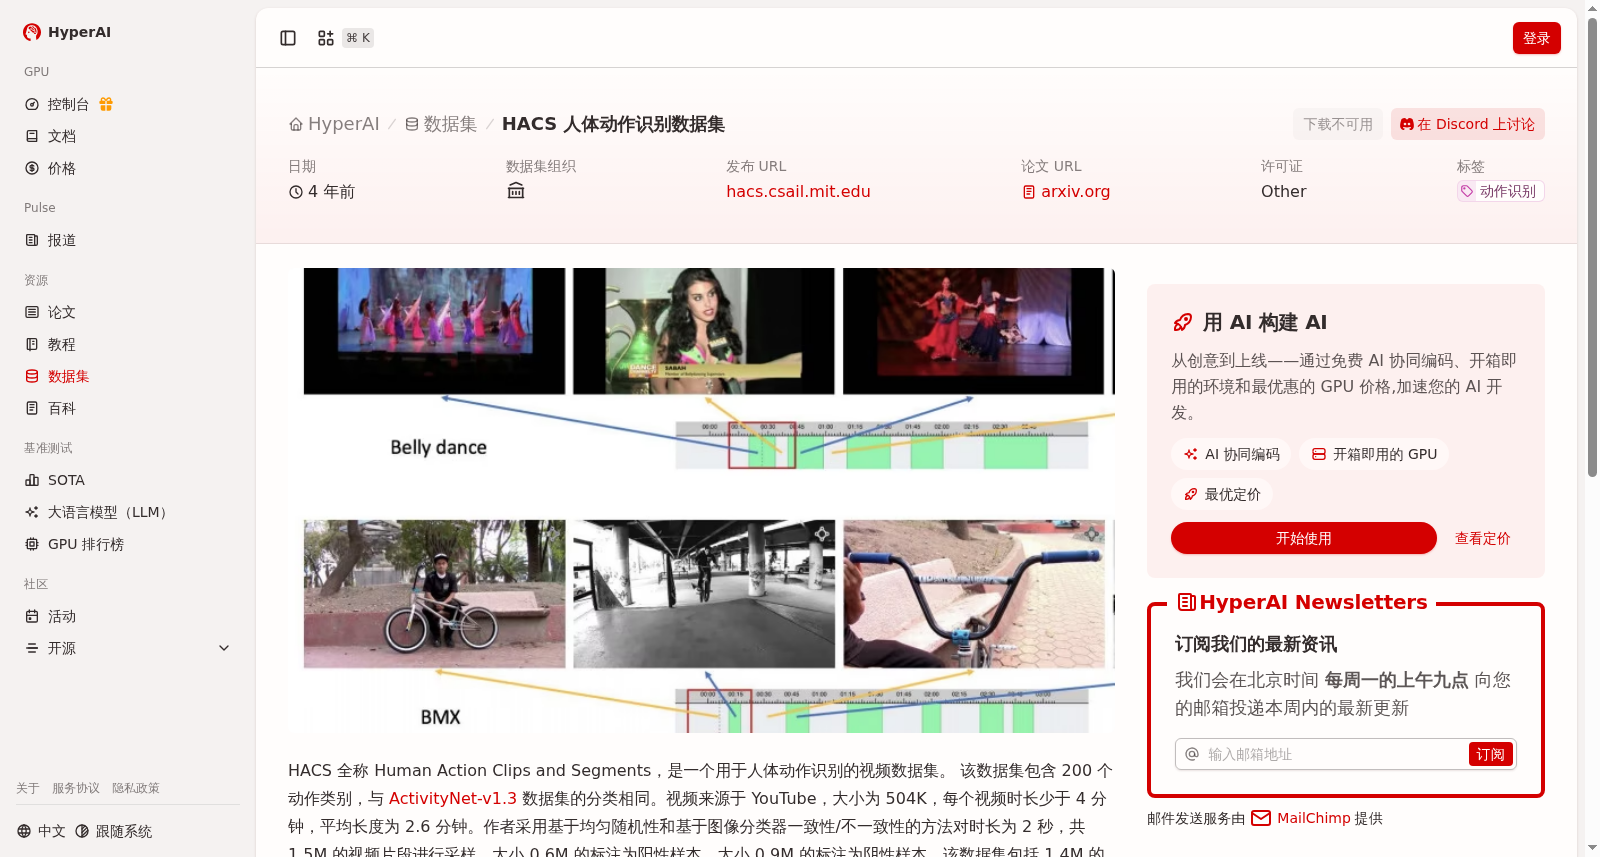Click the 最优定价 chip
This screenshot has height=857, width=1600.
[1222, 494]
